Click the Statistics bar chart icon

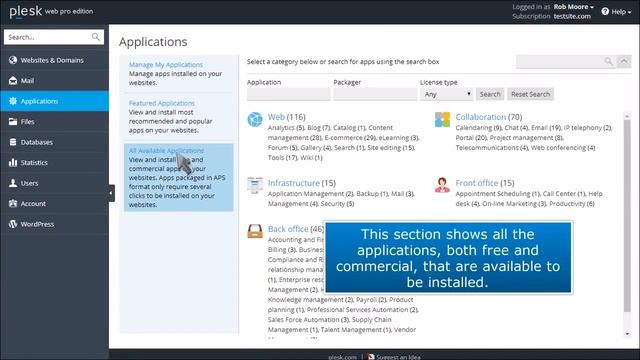(13, 162)
